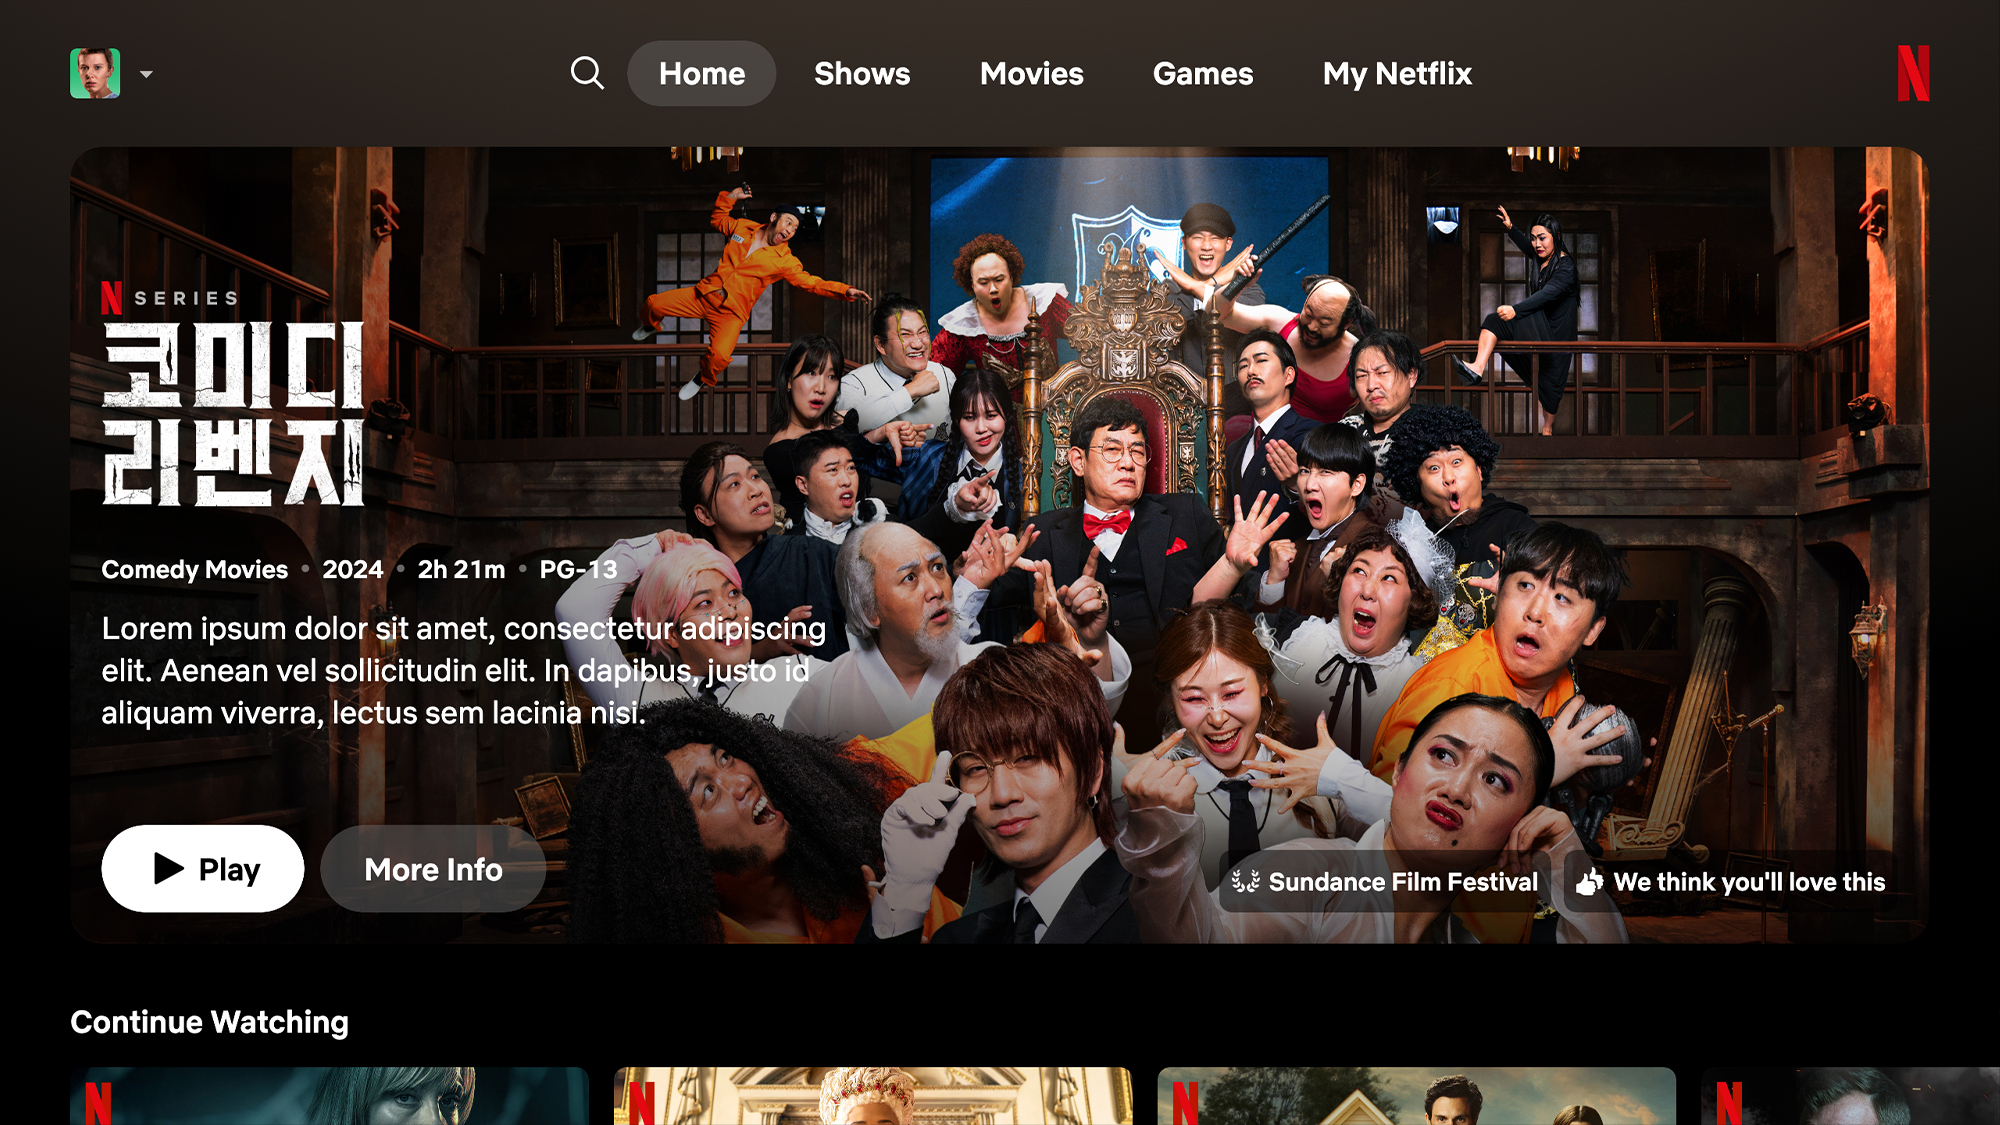2000x1125 pixels.
Task: Click the Sundance Film Festival laurel badge
Action: 1245,882
